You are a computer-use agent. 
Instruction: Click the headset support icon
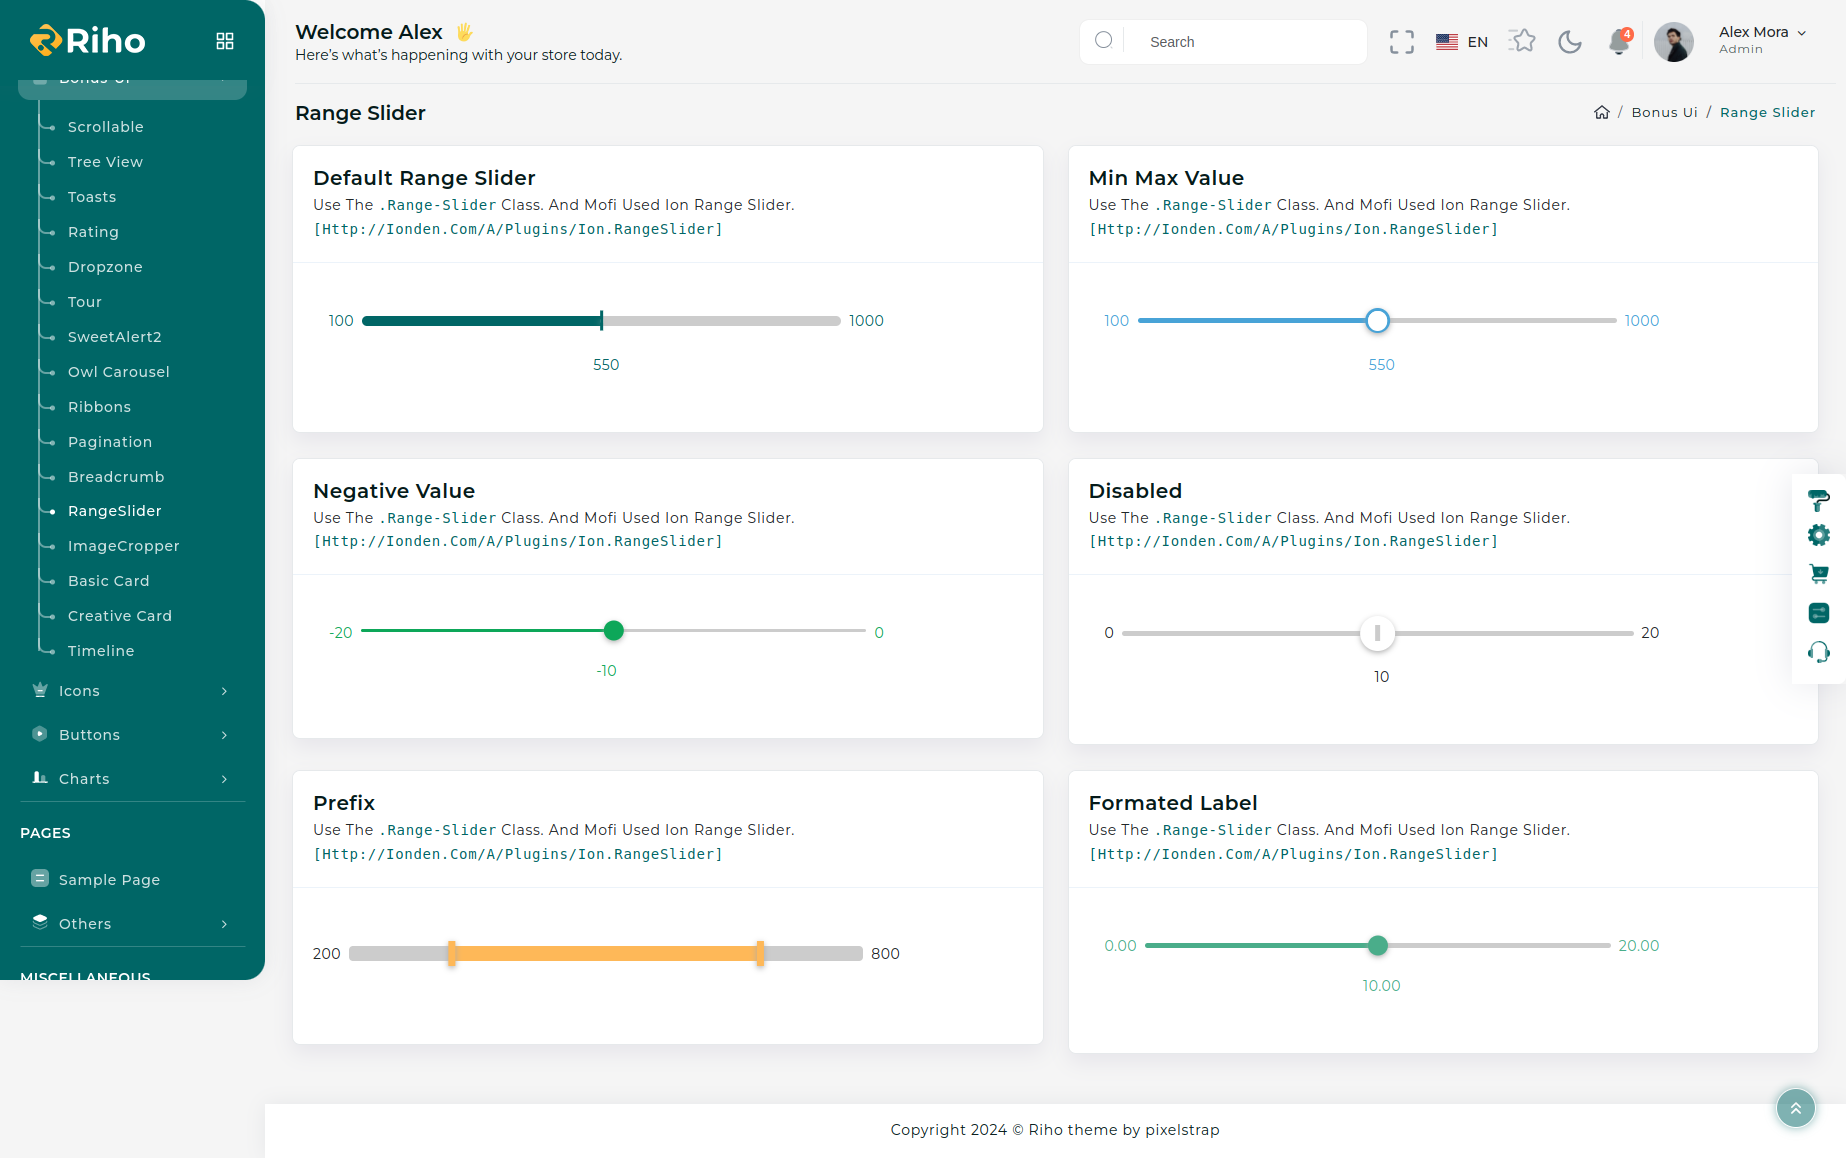[1818, 652]
